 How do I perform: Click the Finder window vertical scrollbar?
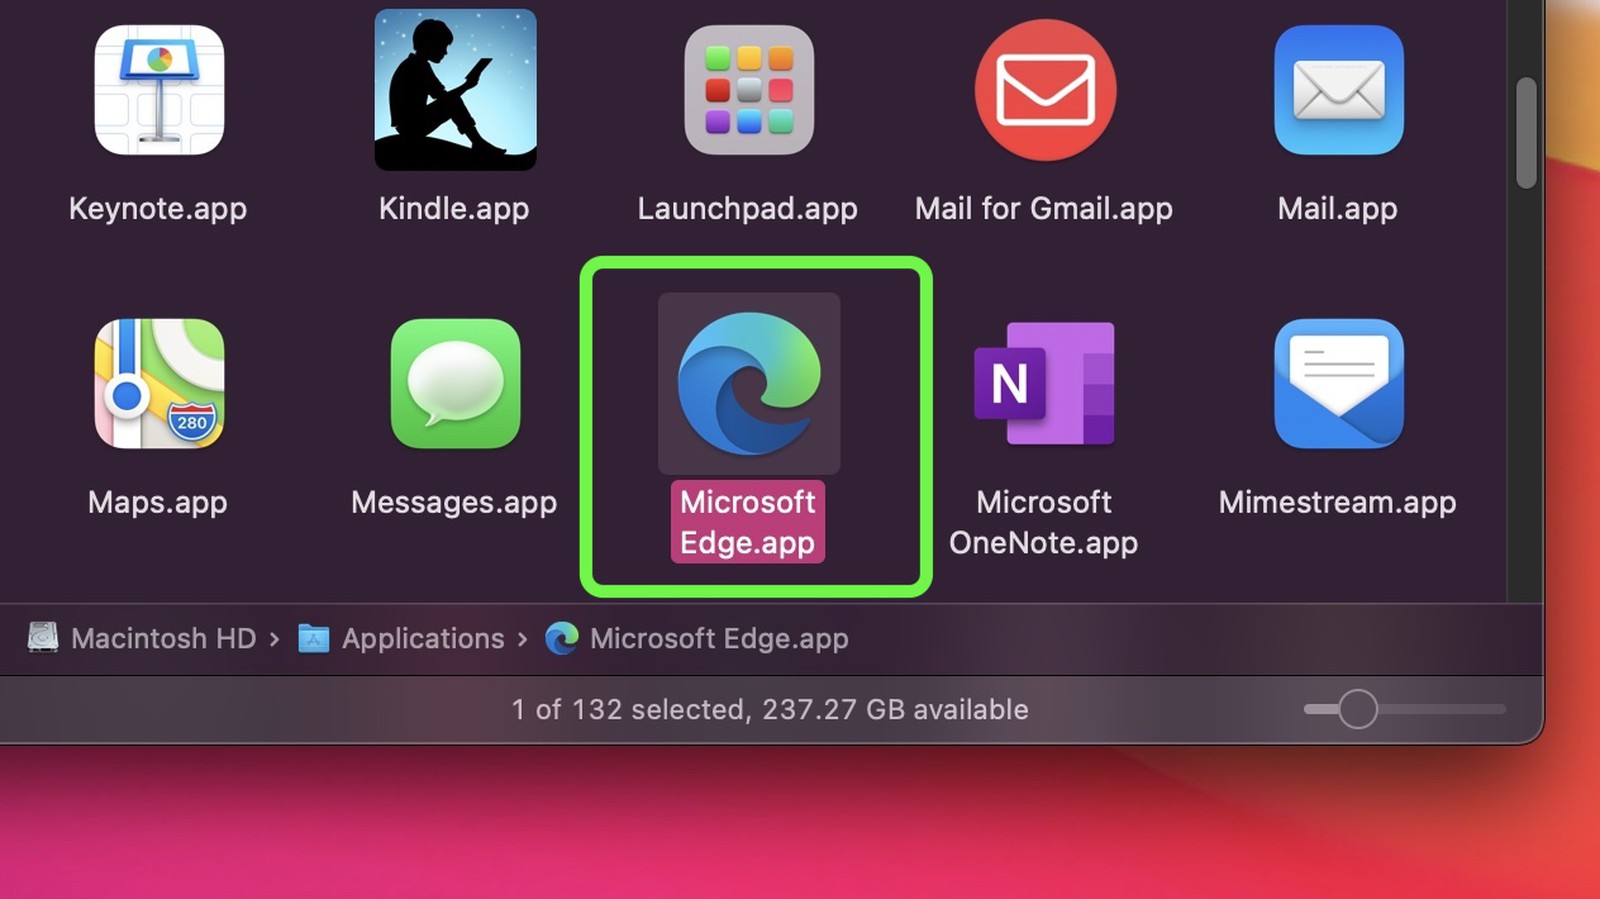coord(1526,133)
